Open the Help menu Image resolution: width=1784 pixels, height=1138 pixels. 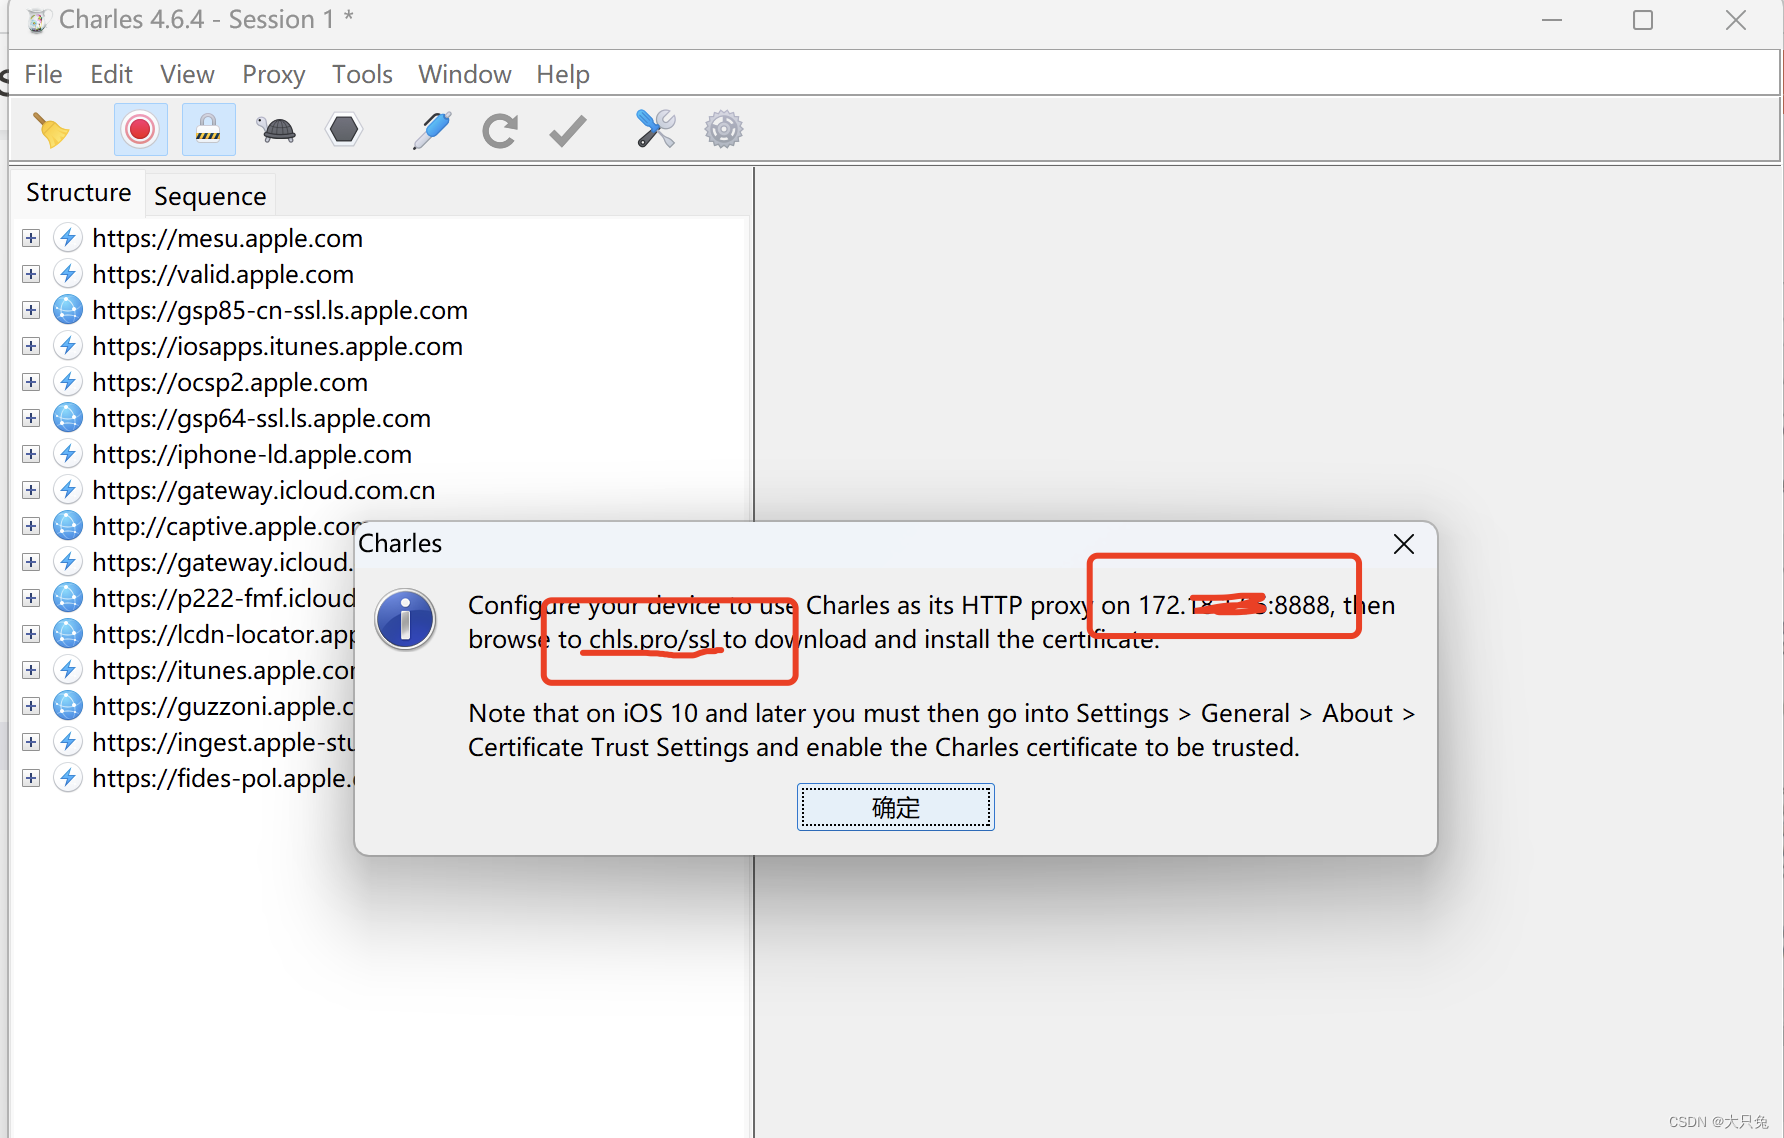click(563, 74)
